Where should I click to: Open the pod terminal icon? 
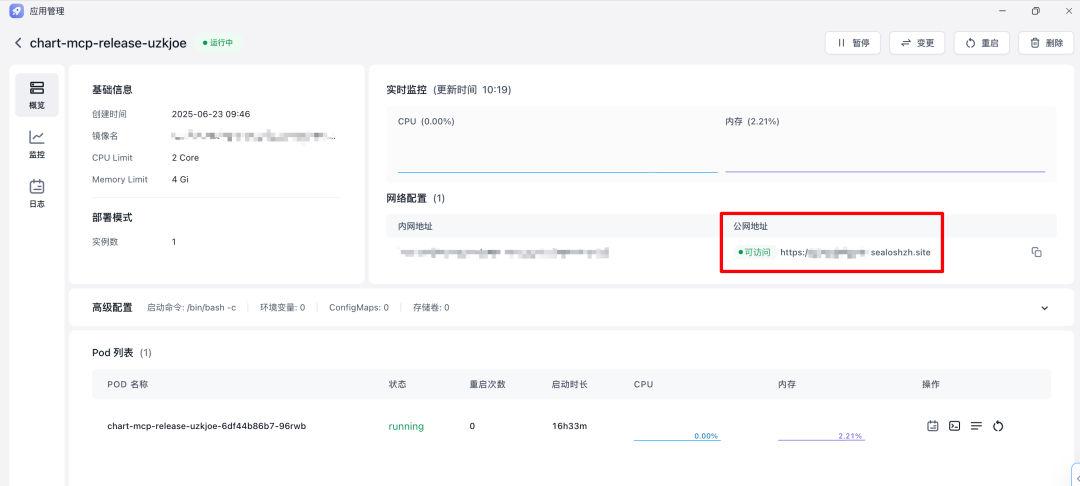click(954, 426)
